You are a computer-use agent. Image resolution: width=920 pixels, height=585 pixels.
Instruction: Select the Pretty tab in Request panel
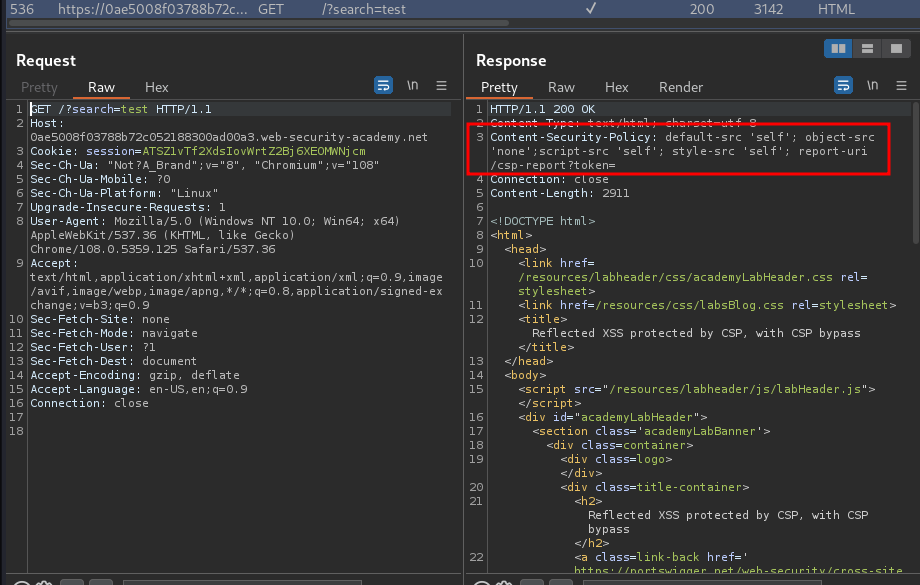click(x=39, y=87)
